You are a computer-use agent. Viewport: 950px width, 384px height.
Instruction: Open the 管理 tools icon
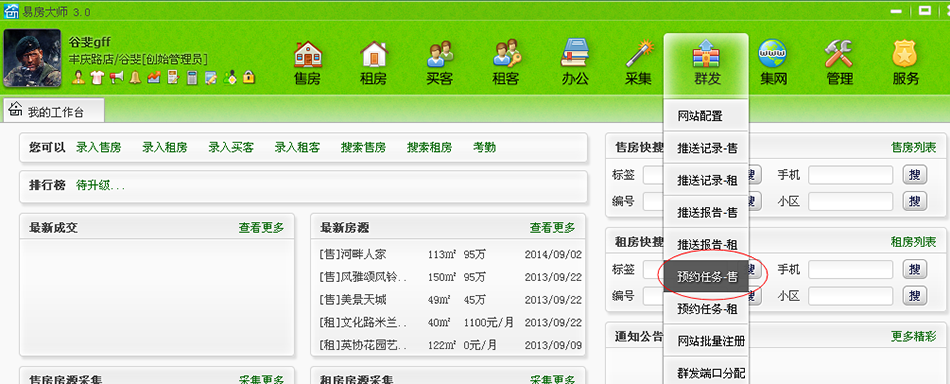pyautogui.click(x=839, y=62)
